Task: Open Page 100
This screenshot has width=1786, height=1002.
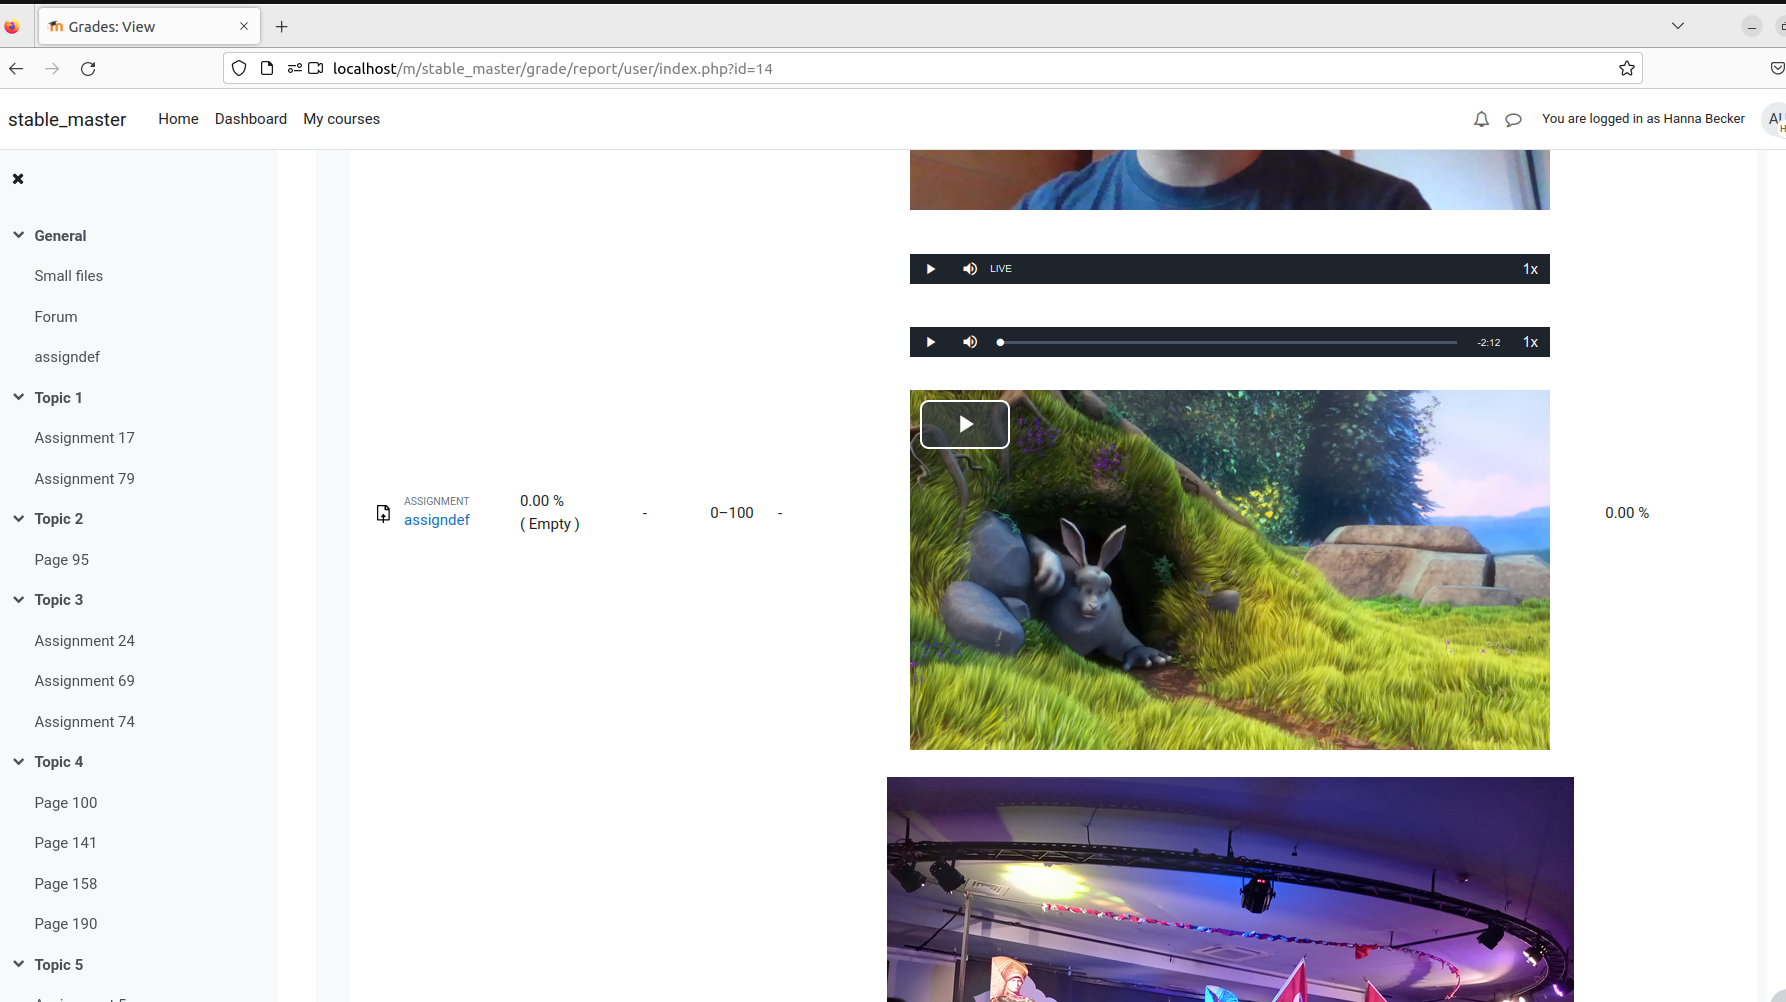Action: click(x=66, y=803)
